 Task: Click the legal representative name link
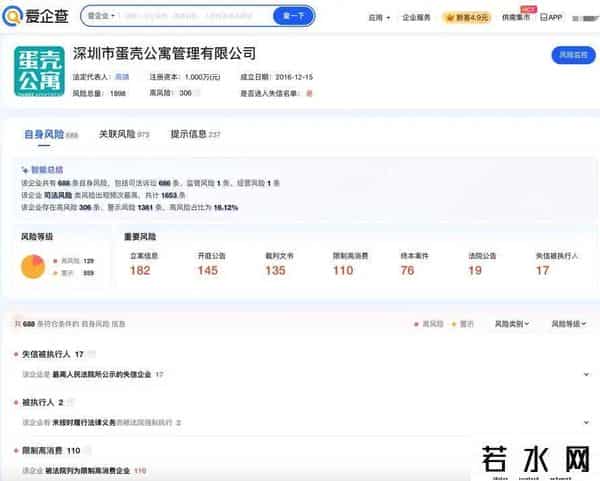(122, 77)
